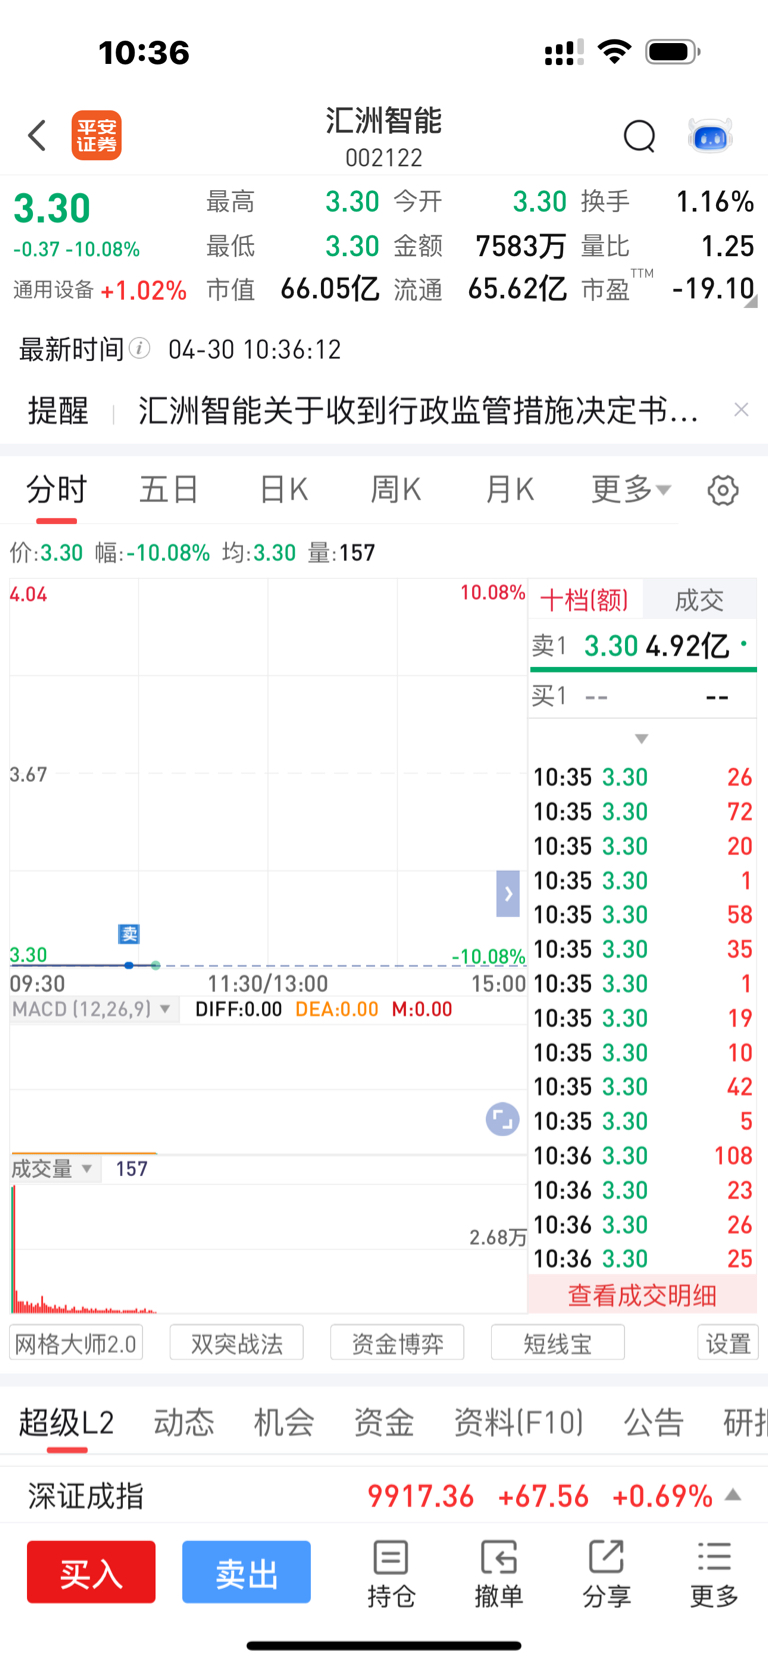Expand index bar with up triangle
The height and width of the screenshot is (1665, 768).
pos(733,1495)
